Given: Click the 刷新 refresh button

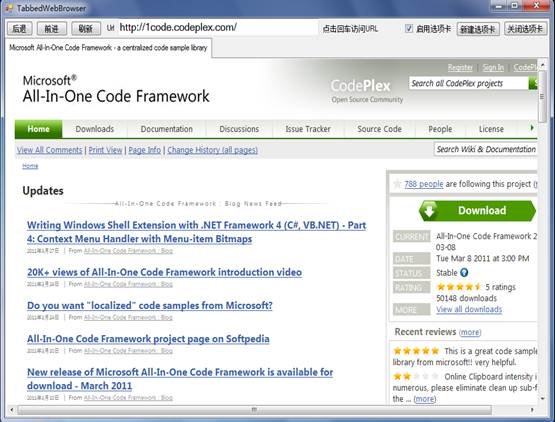Looking at the screenshot, I should [x=86, y=29].
